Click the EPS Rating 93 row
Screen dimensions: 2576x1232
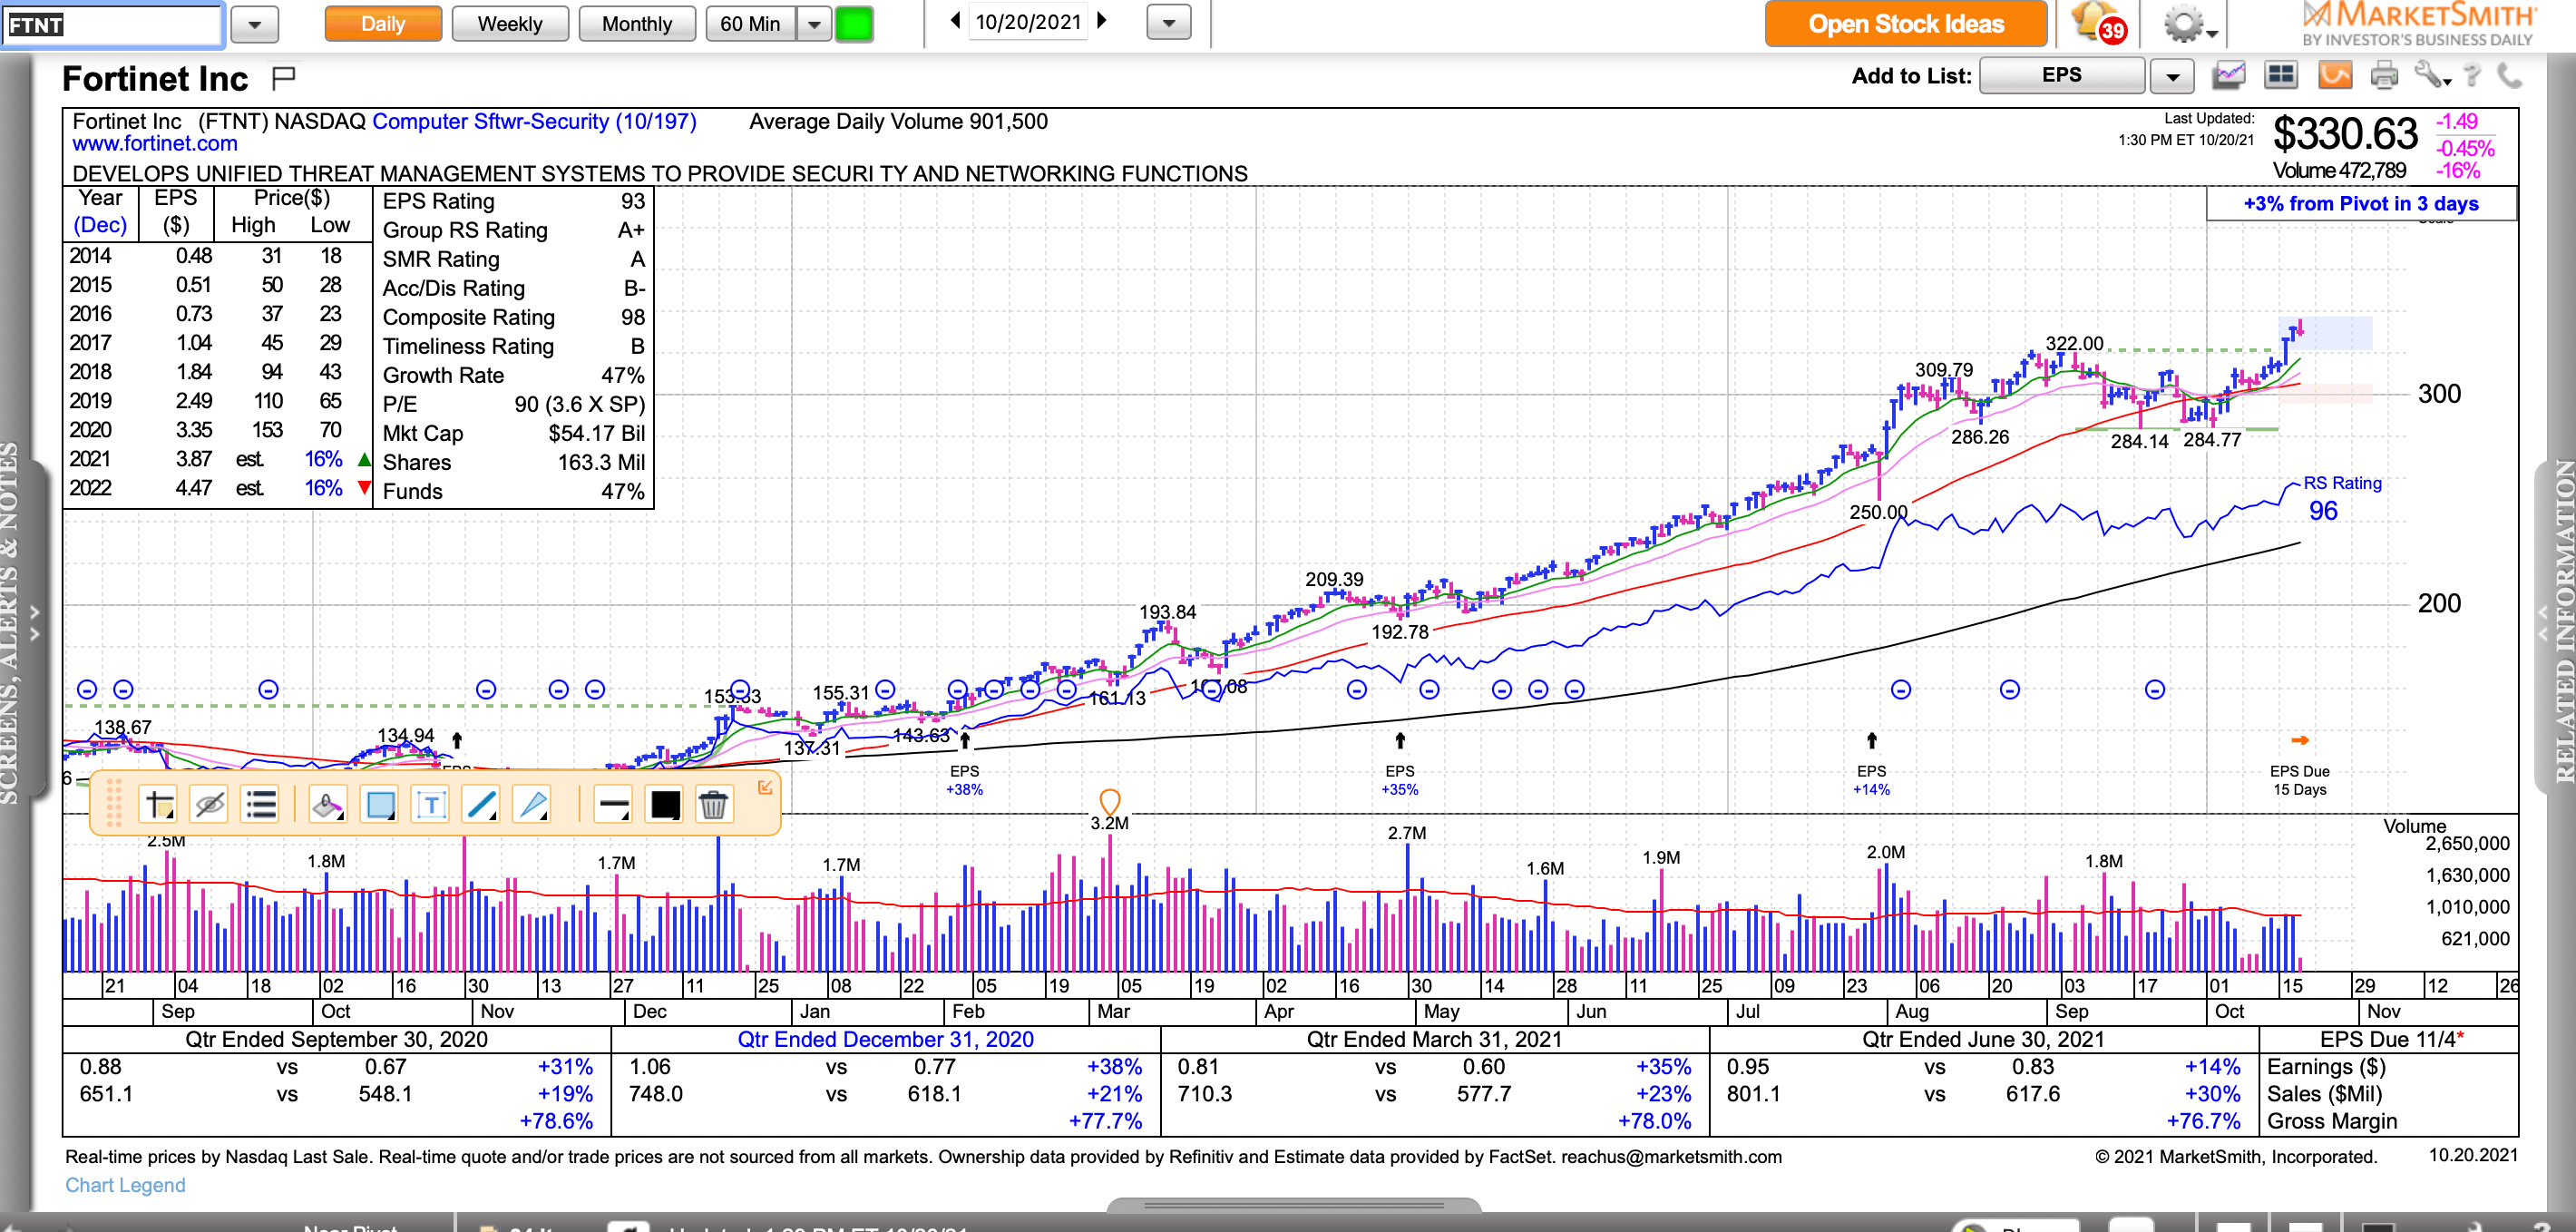(x=513, y=202)
